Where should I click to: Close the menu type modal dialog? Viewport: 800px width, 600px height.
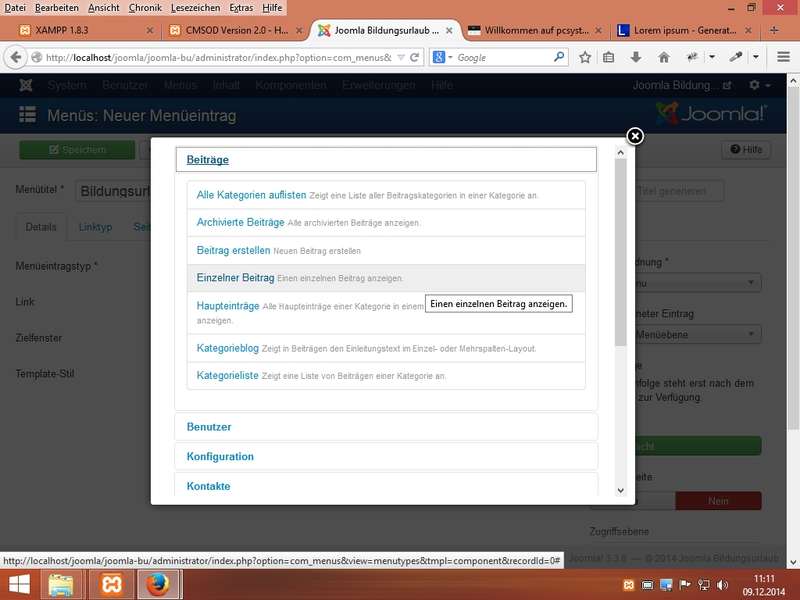point(635,136)
